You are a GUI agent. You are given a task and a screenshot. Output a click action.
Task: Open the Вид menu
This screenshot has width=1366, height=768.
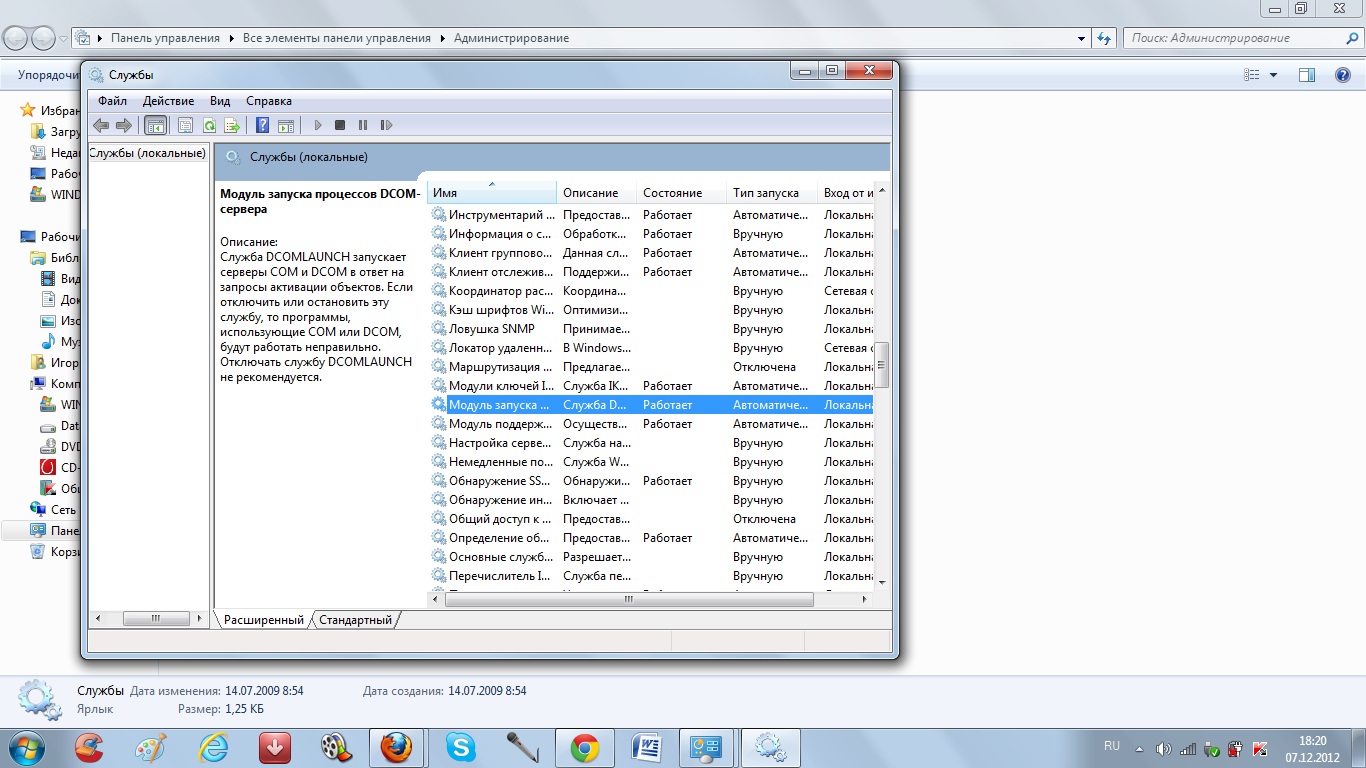220,101
